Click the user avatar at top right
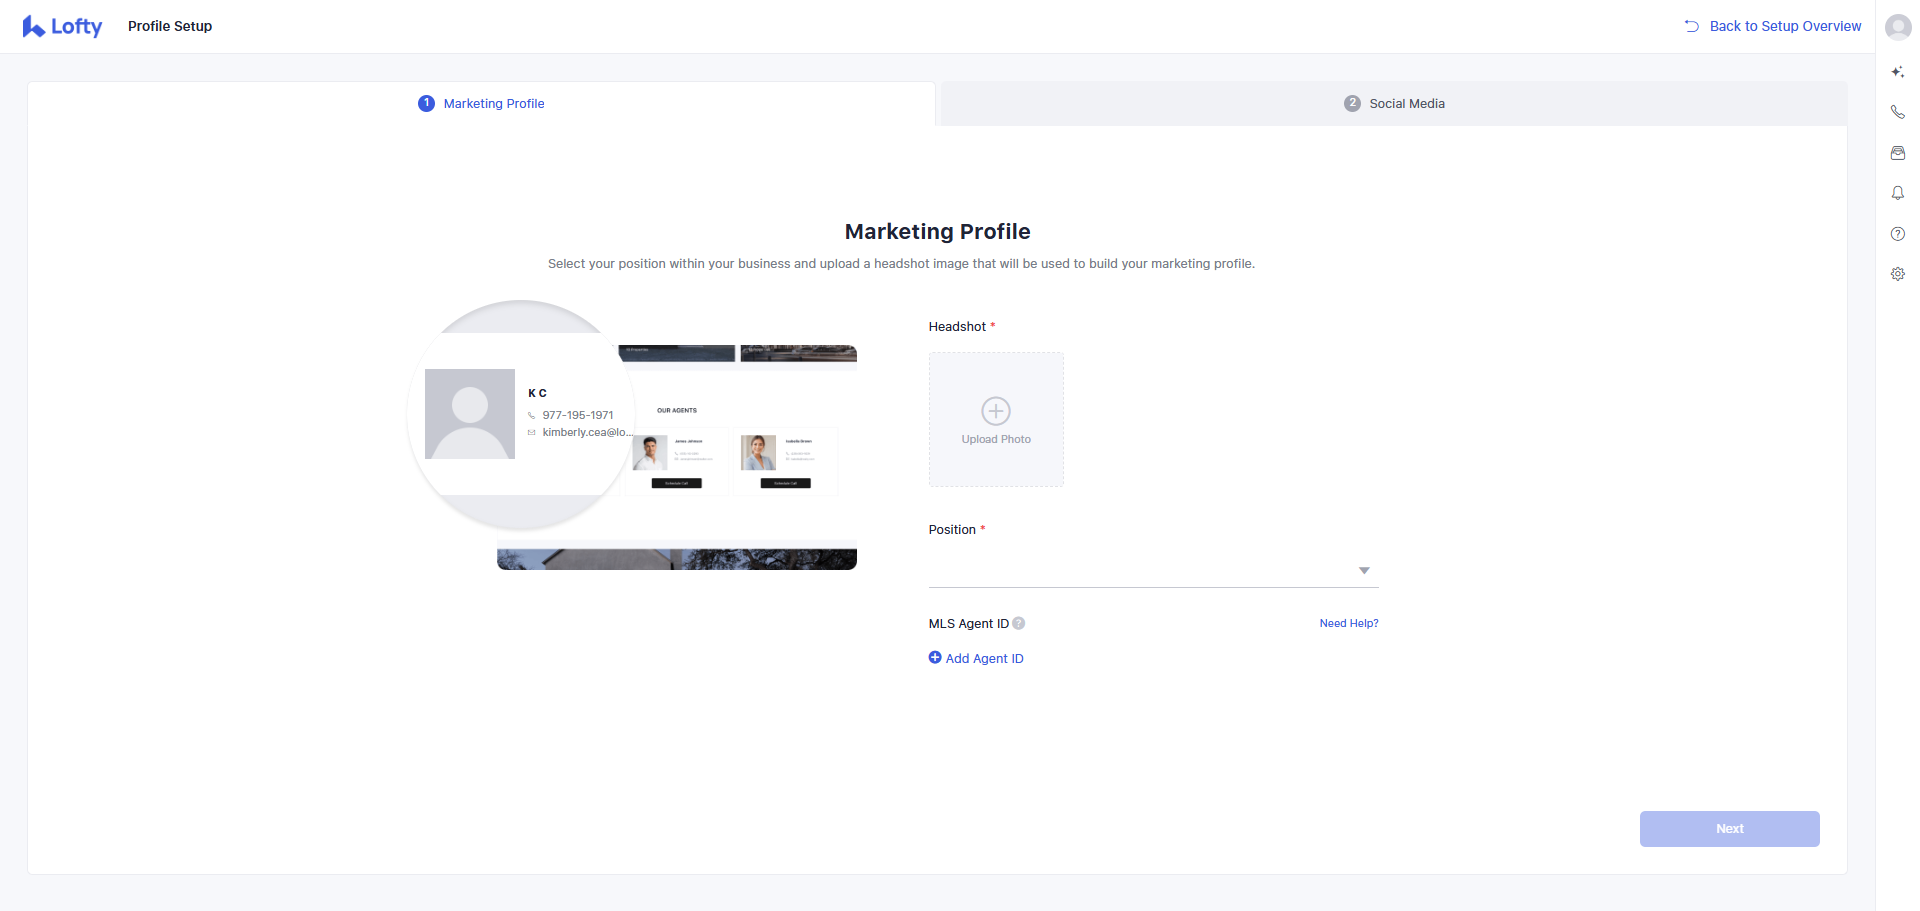1920x911 pixels. pyautogui.click(x=1897, y=27)
